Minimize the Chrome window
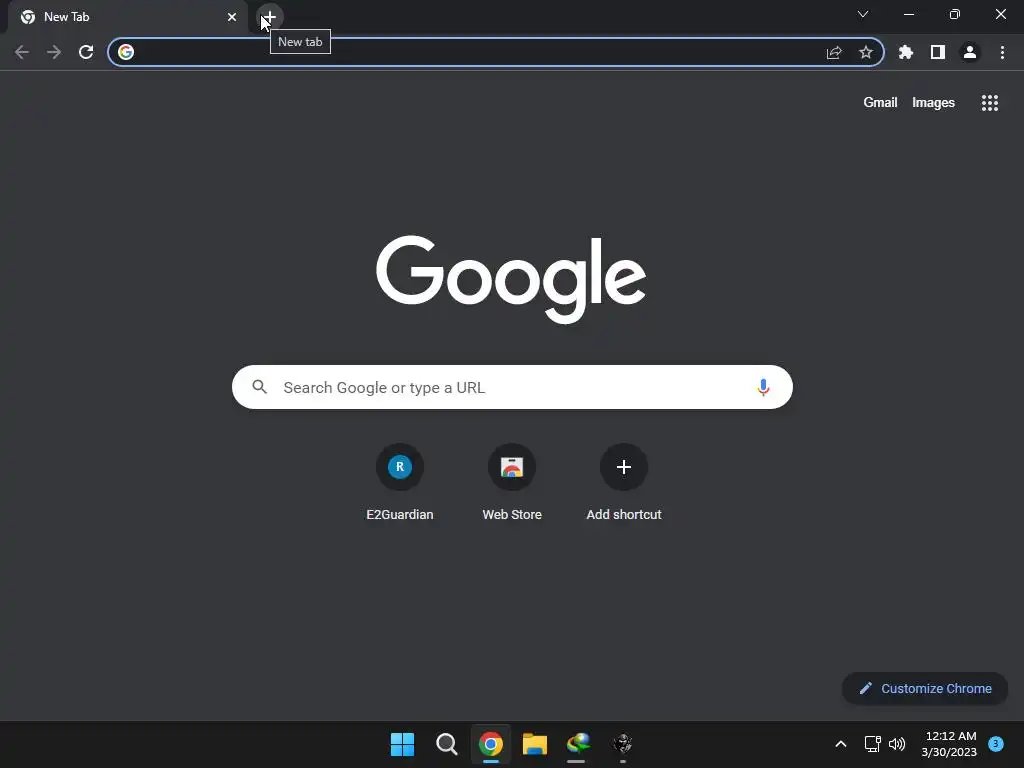 pos(909,14)
